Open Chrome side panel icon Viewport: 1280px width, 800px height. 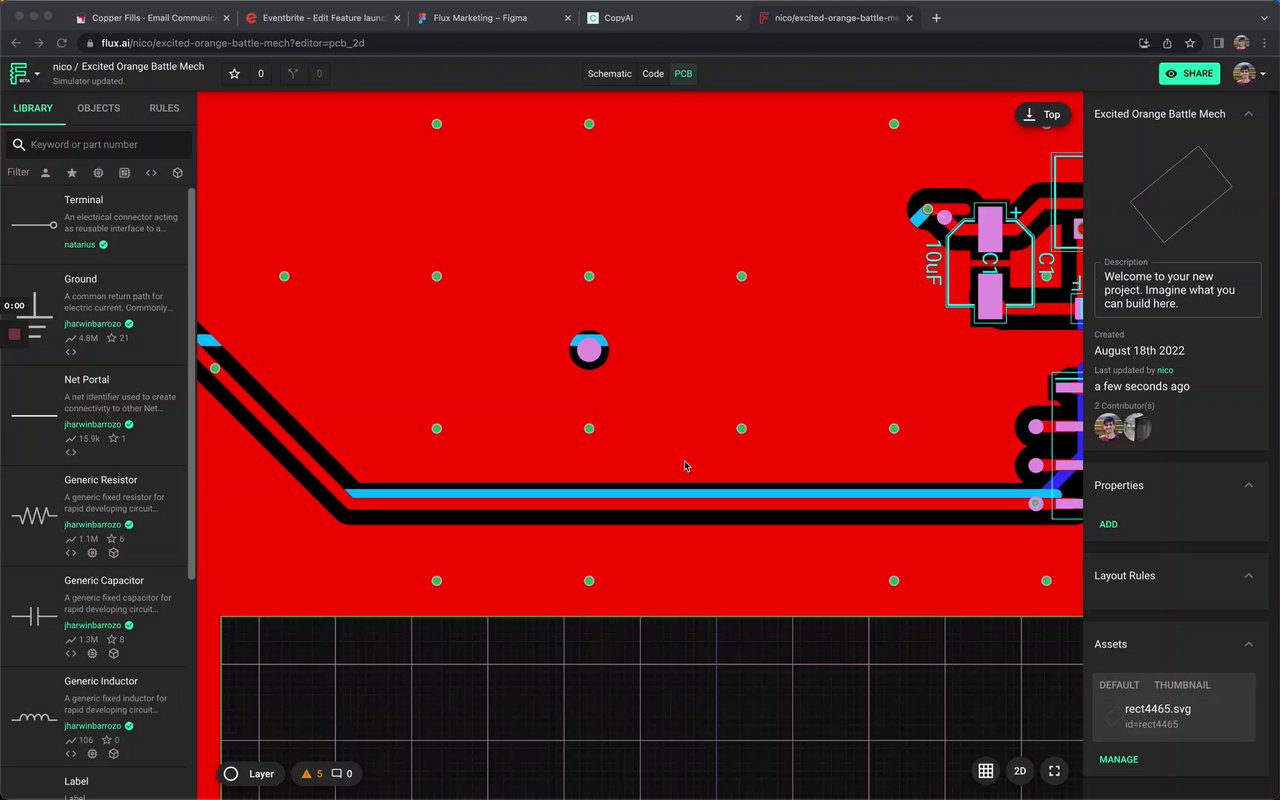(1218, 43)
